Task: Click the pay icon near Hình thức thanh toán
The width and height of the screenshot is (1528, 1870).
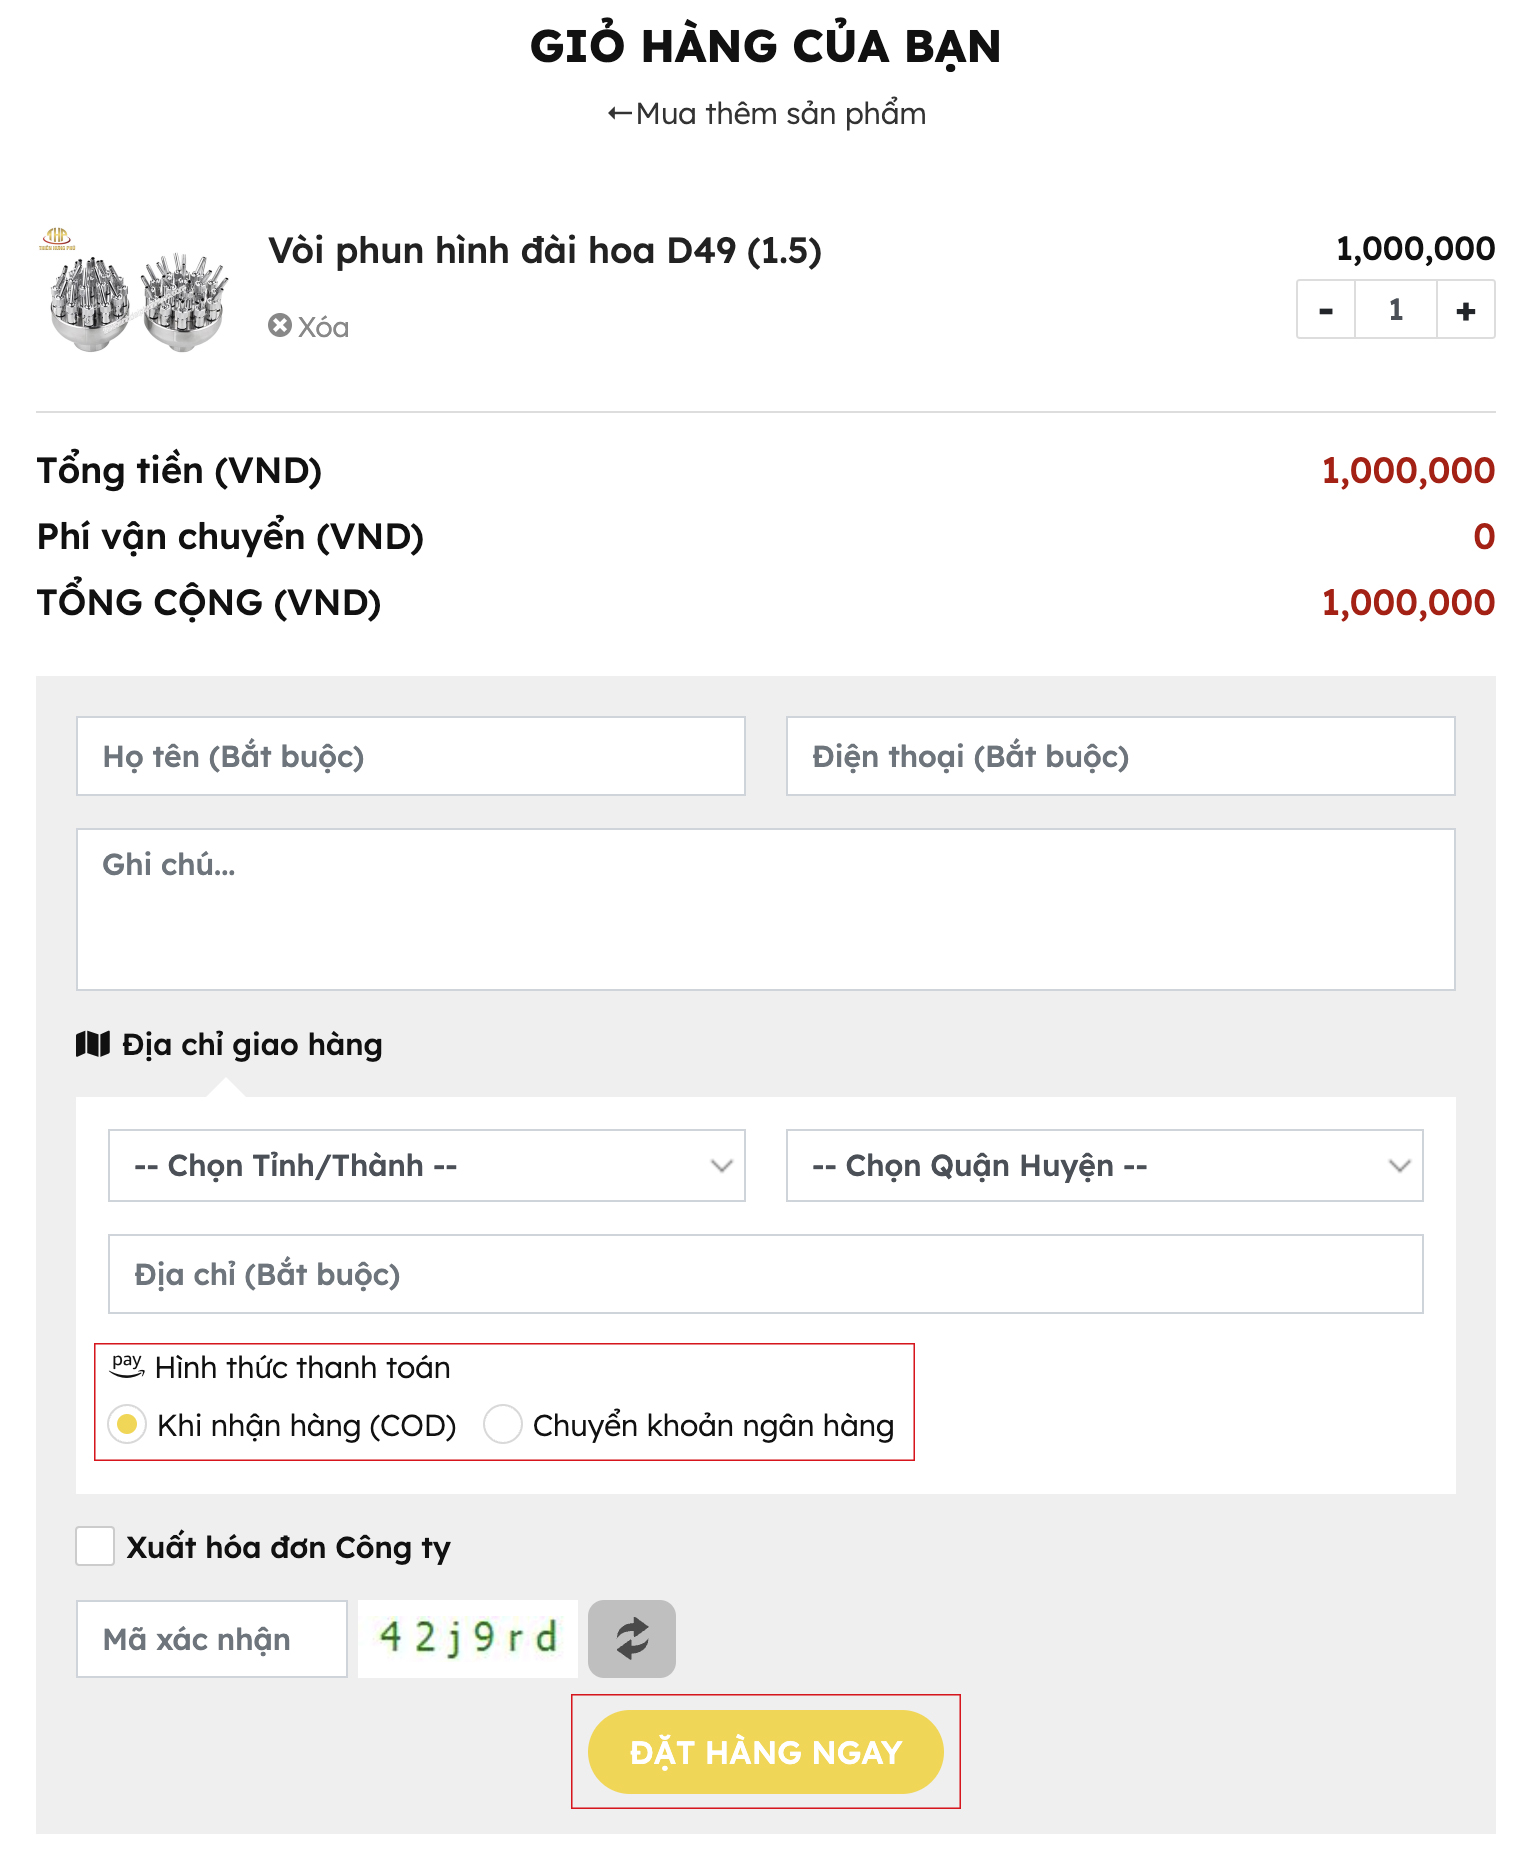Action: tap(127, 1365)
